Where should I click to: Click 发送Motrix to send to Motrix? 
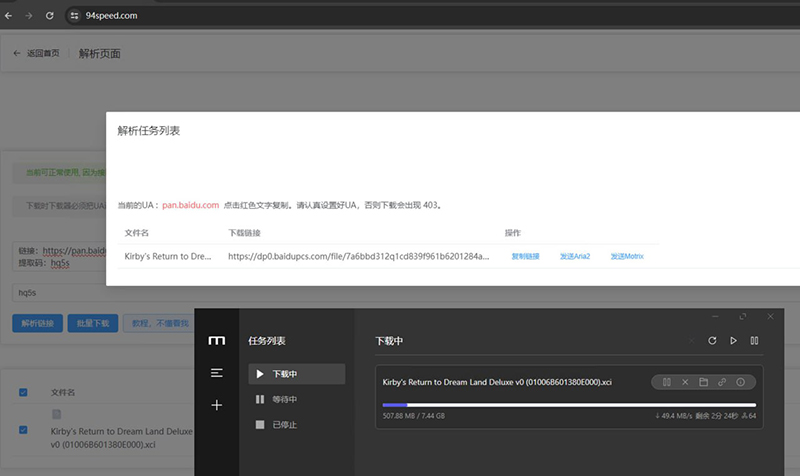tap(628, 256)
